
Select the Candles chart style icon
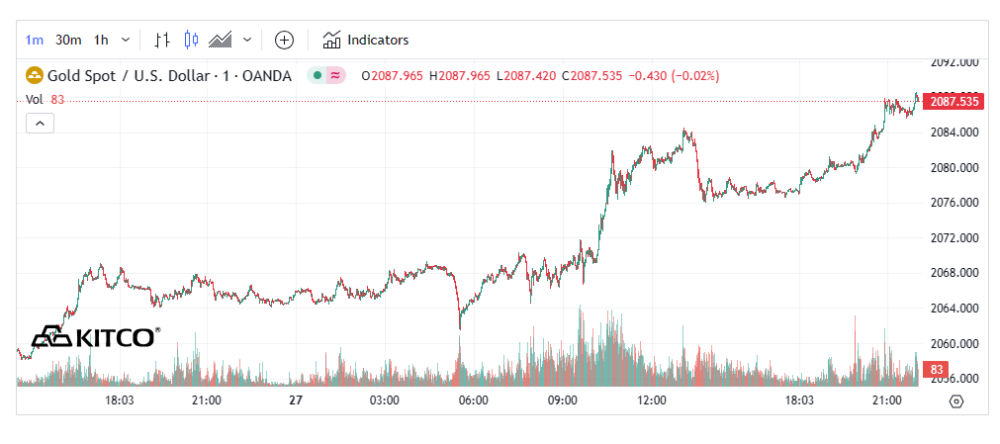(191, 40)
